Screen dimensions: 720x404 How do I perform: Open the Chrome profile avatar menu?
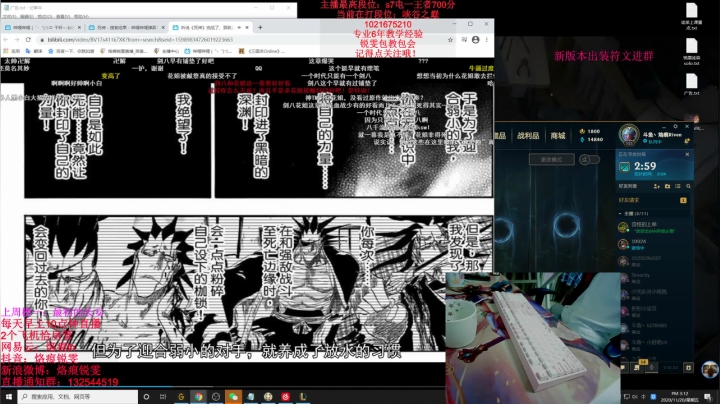[x=476, y=40]
